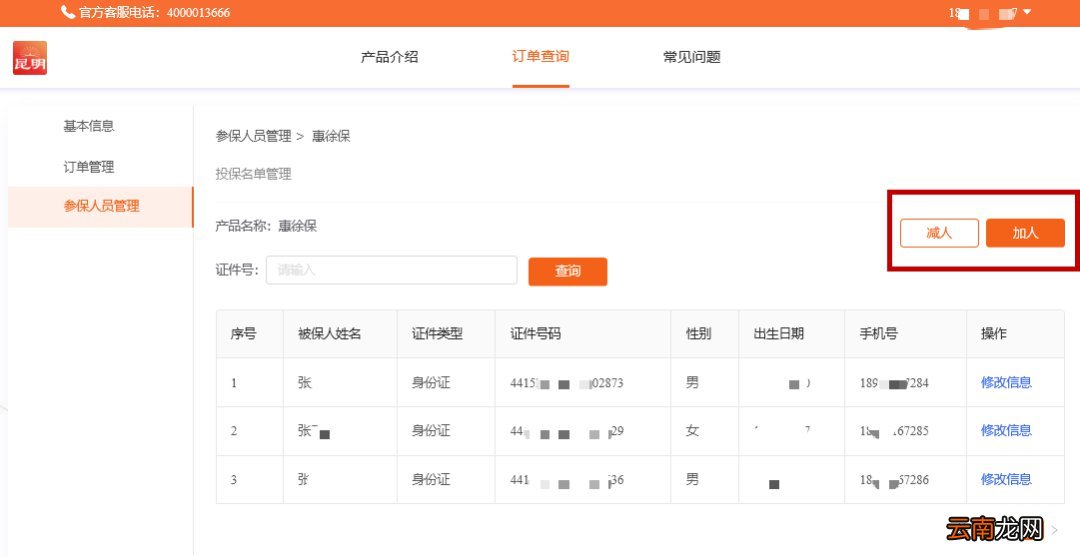Image resolution: width=1080 pixels, height=557 pixels.
Task: Focus the 证件号 input field
Action: pyautogui.click(x=392, y=270)
